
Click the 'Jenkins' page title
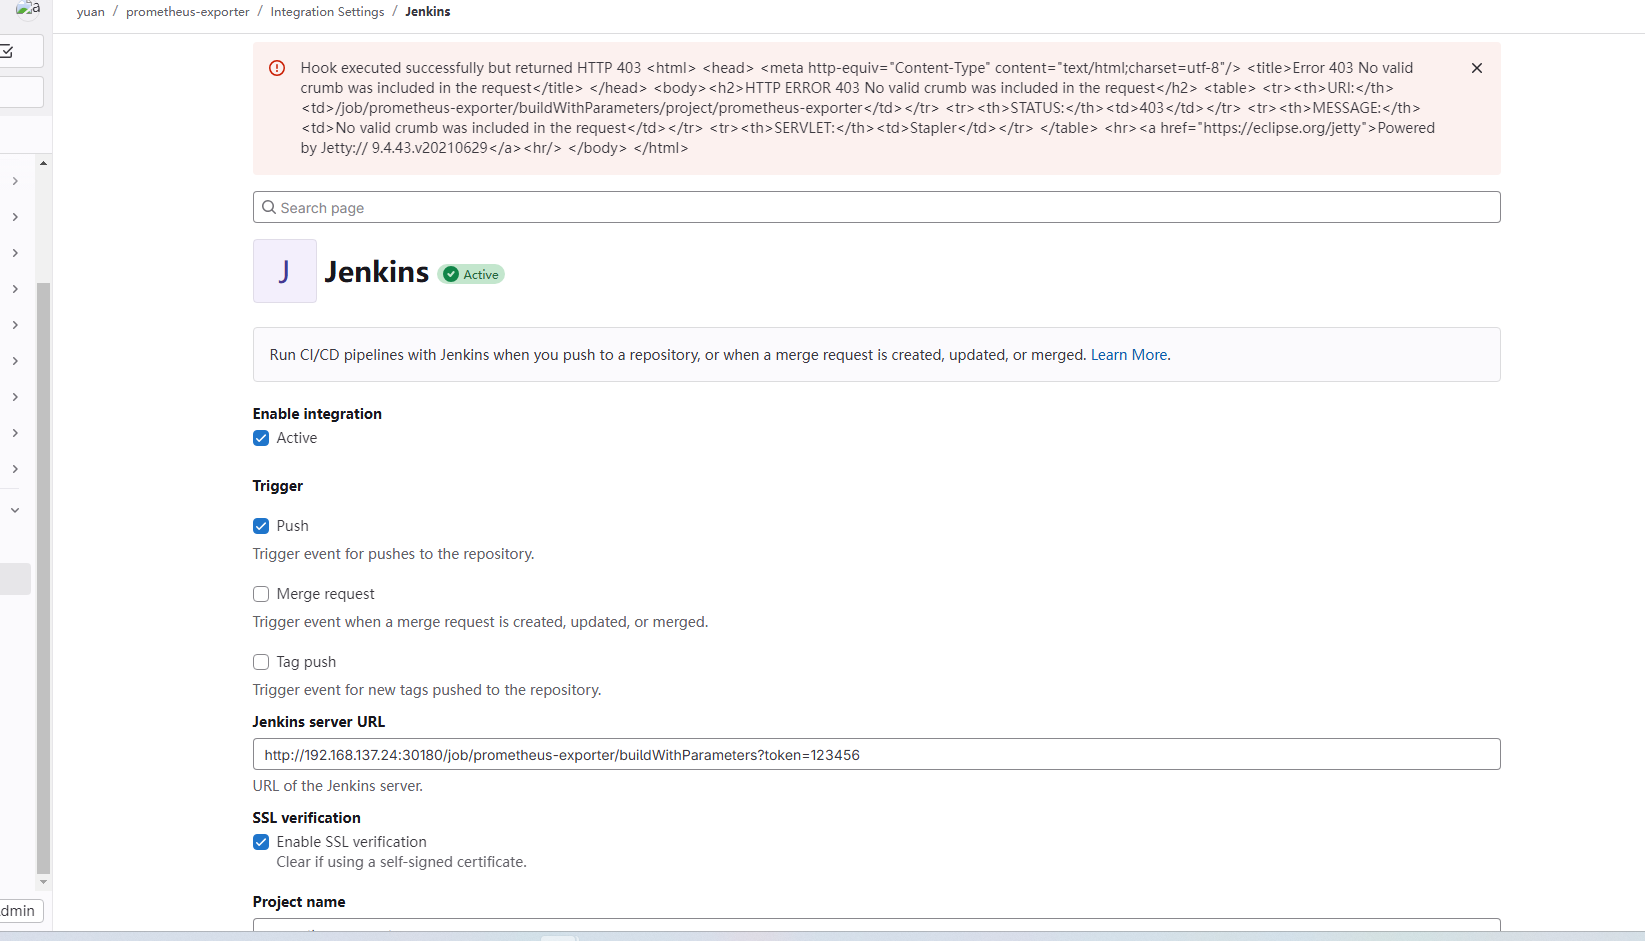(x=377, y=272)
